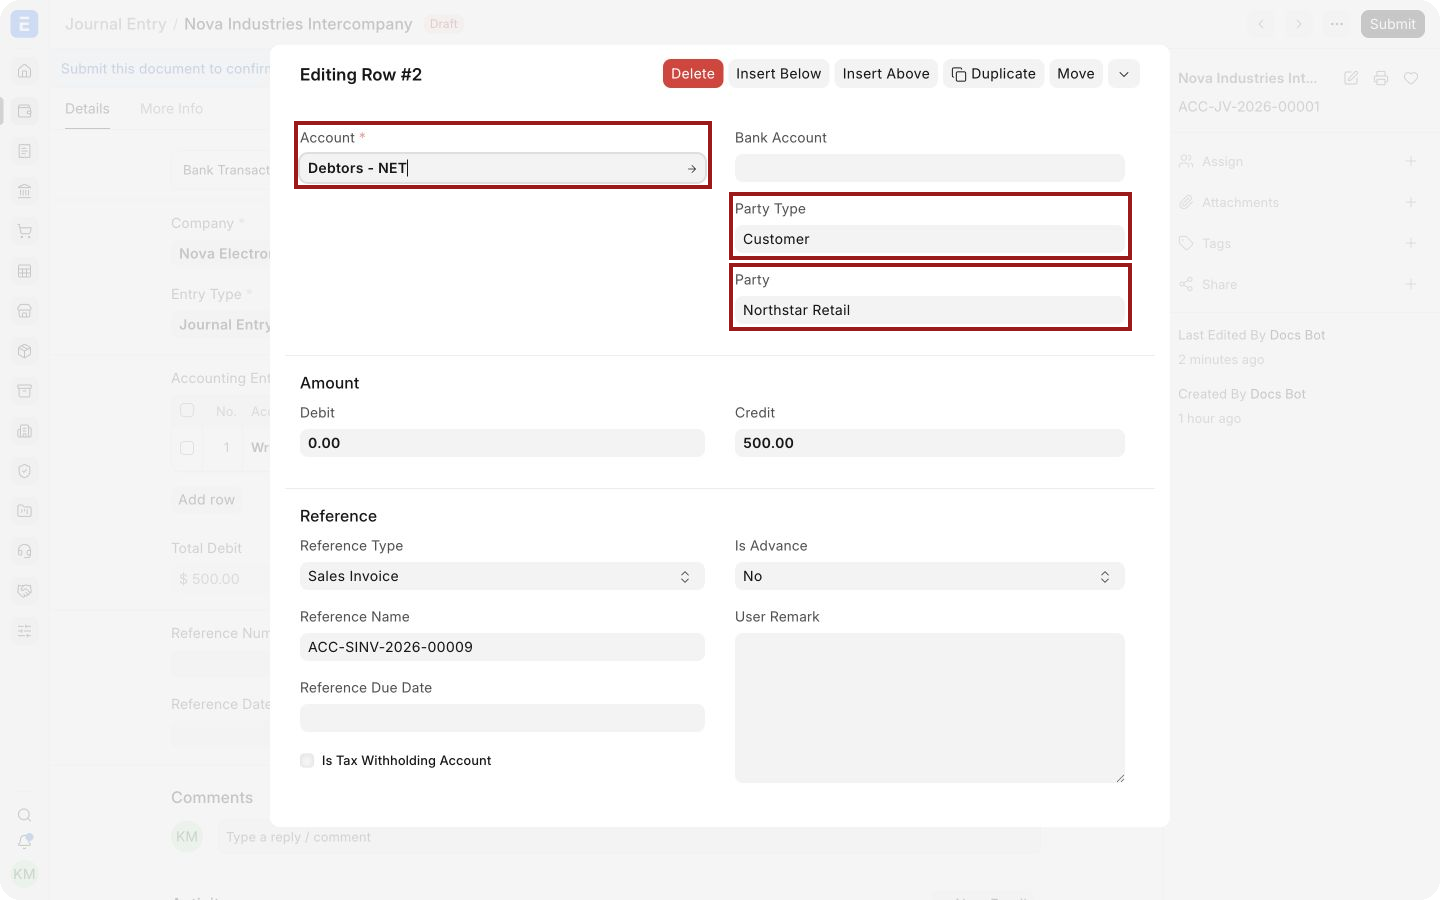This screenshot has width=1440, height=900.
Task: Click into the Account field
Action: (502, 168)
